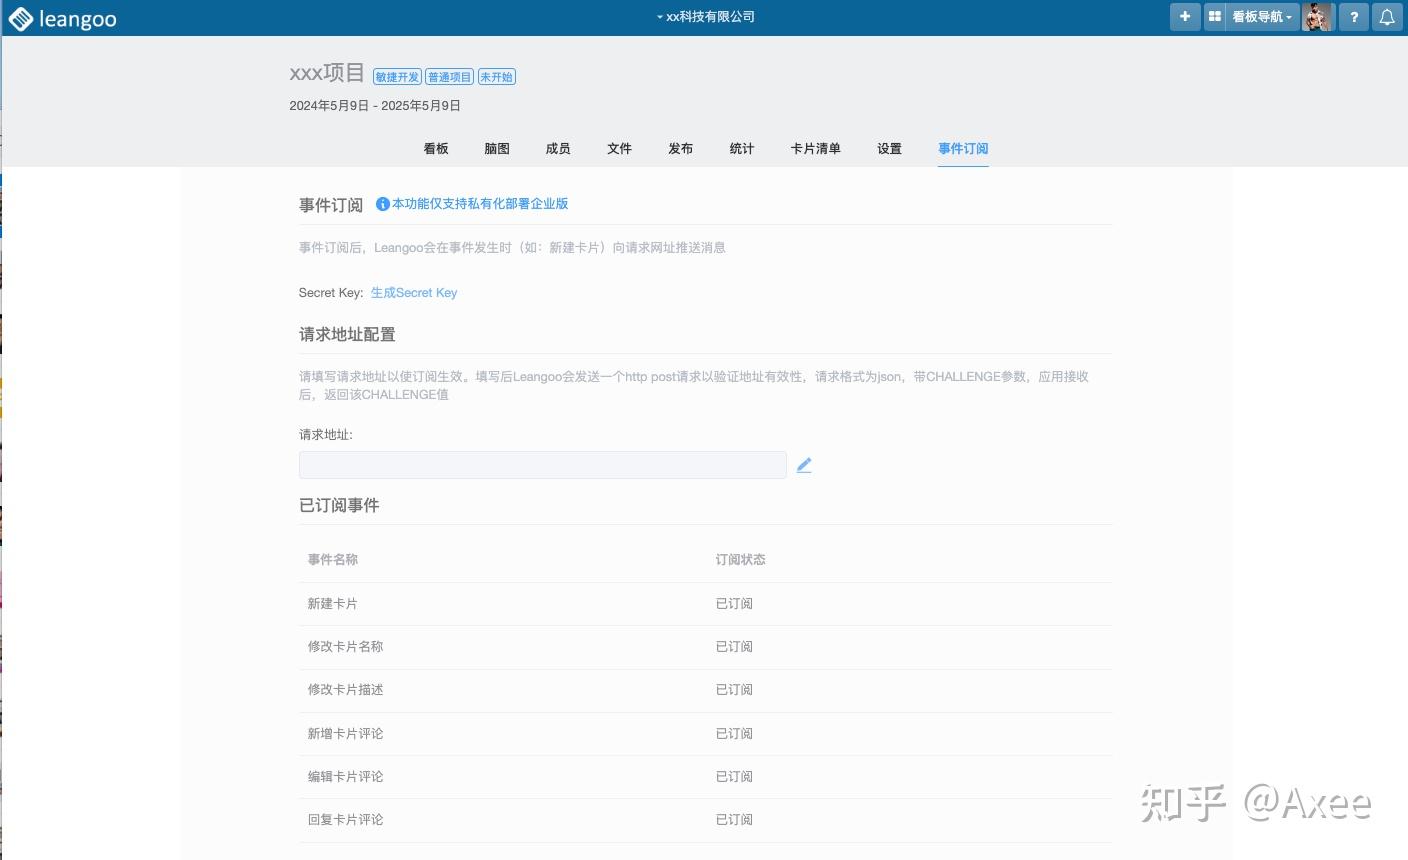The image size is (1408, 860).
Task: Open the 统计 tab
Action: tap(742, 148)
